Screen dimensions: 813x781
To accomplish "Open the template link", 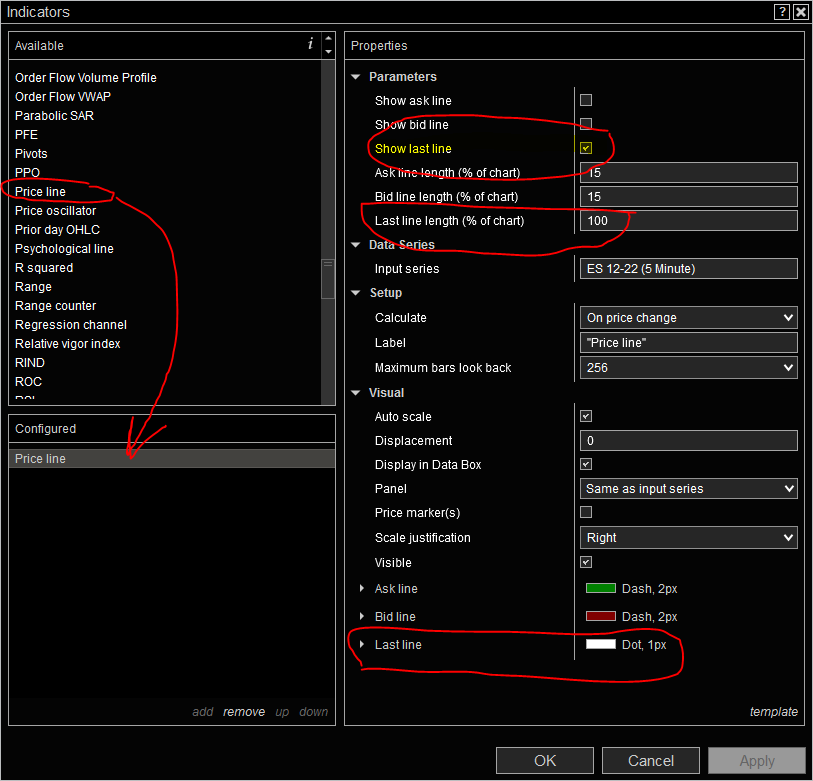I will (774, 712).
